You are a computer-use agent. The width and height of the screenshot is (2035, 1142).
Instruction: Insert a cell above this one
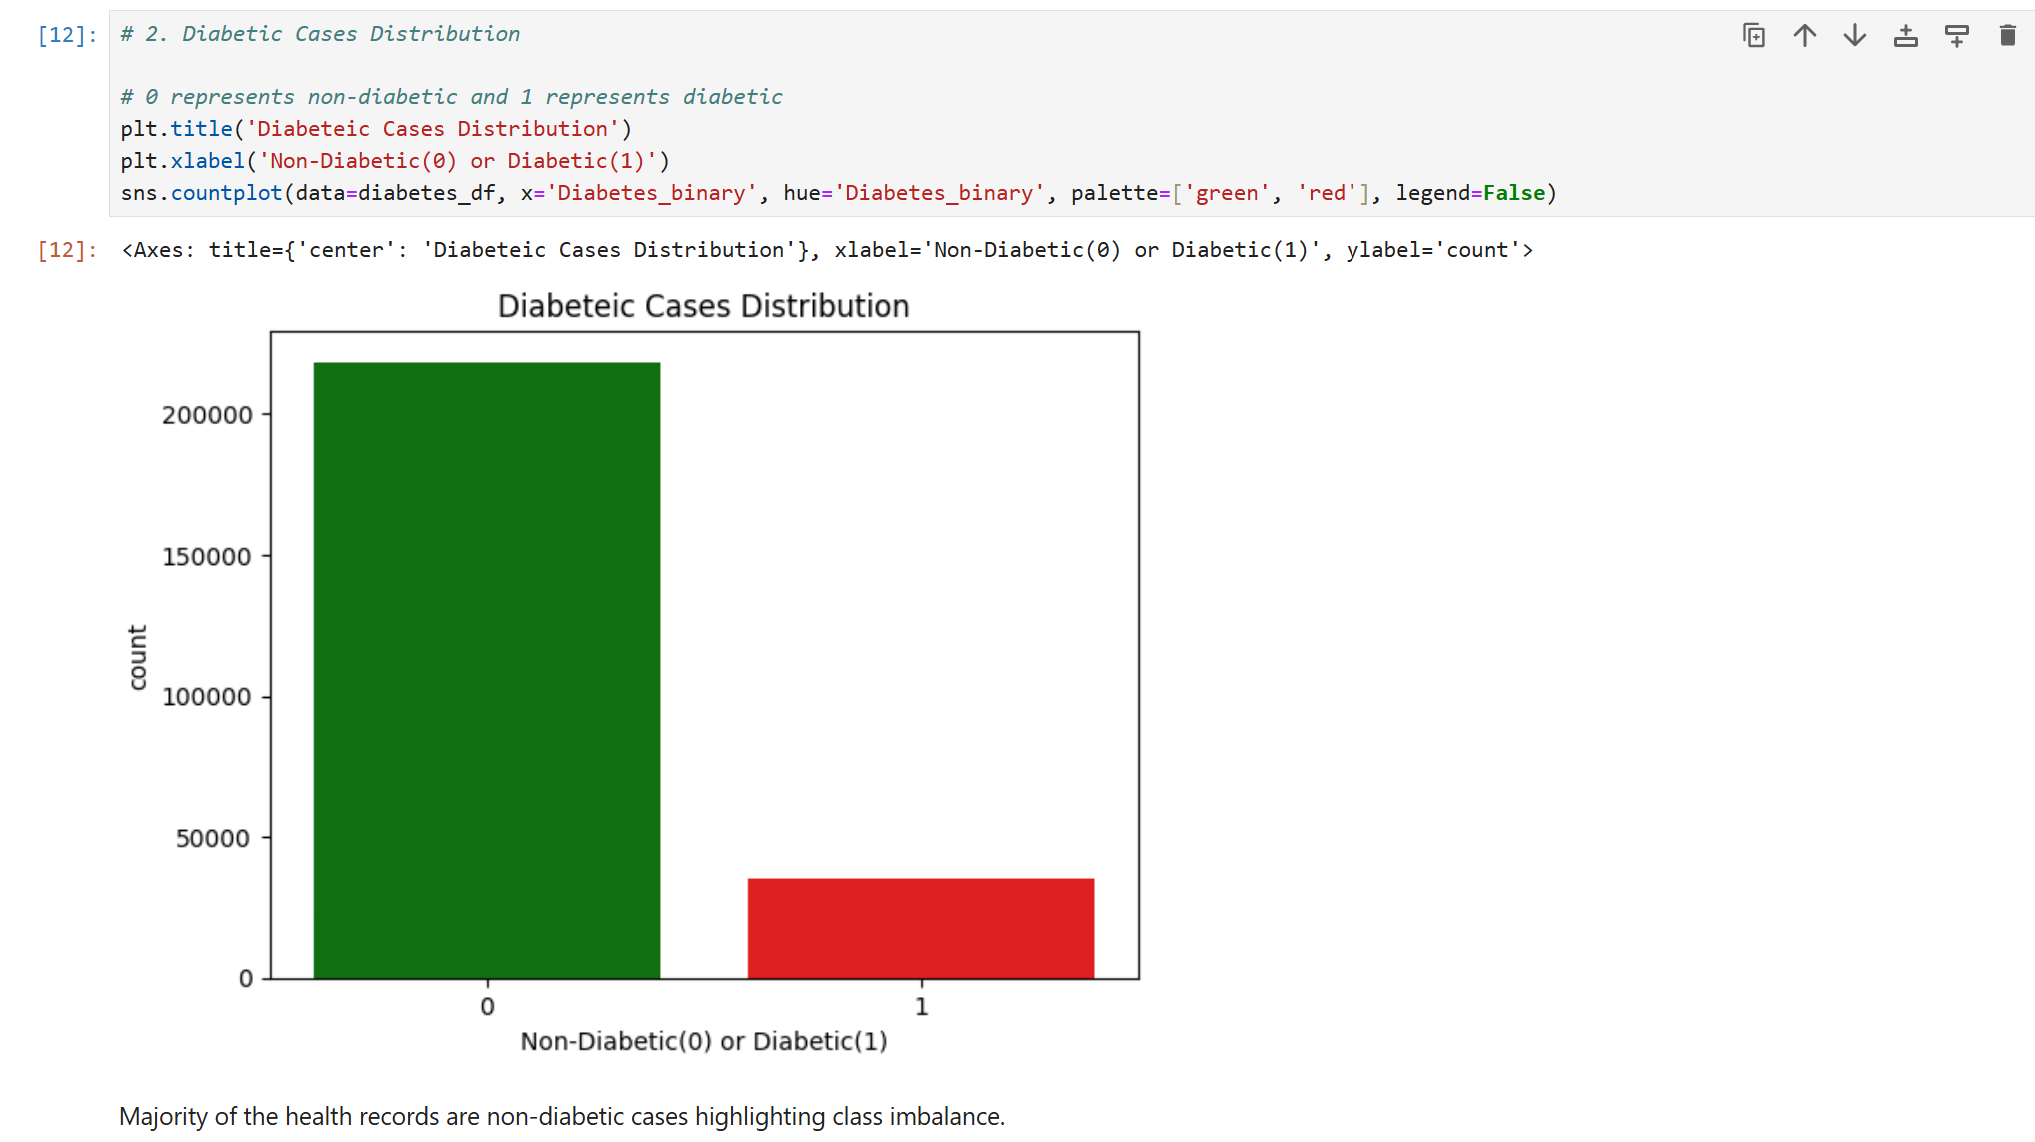[x=1905, y=36]
